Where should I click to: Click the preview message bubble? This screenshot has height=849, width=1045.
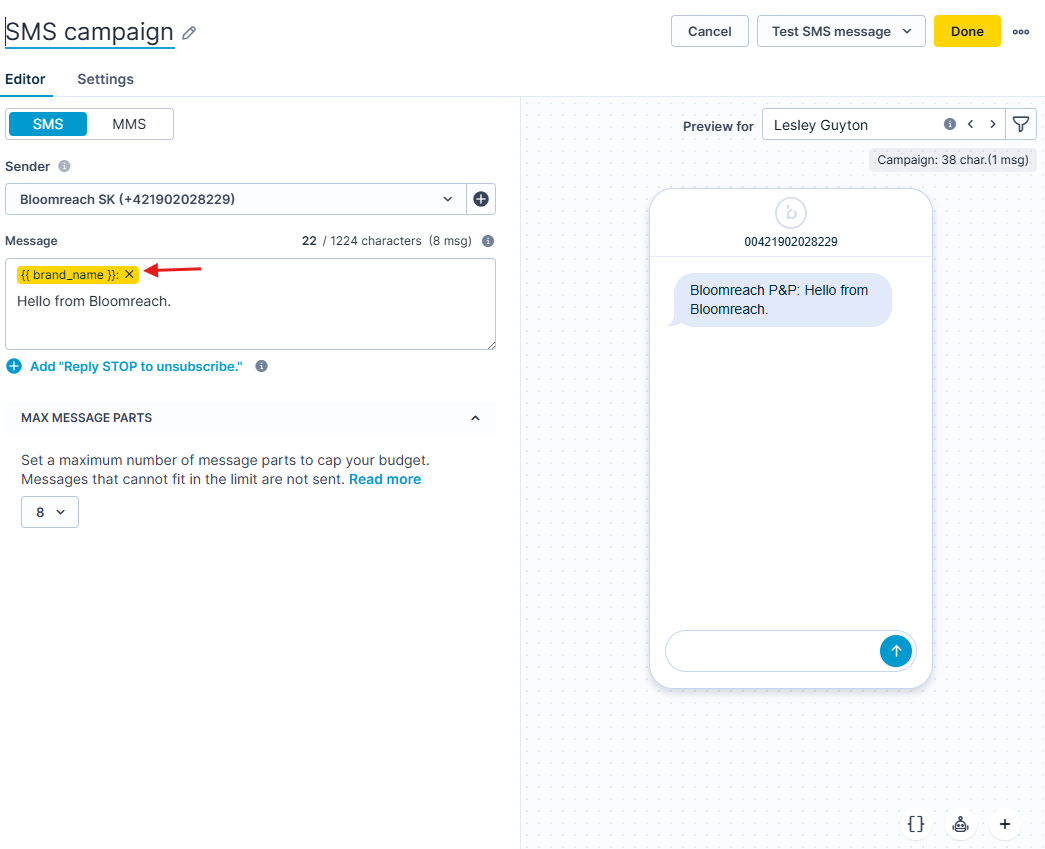point(782,300)
